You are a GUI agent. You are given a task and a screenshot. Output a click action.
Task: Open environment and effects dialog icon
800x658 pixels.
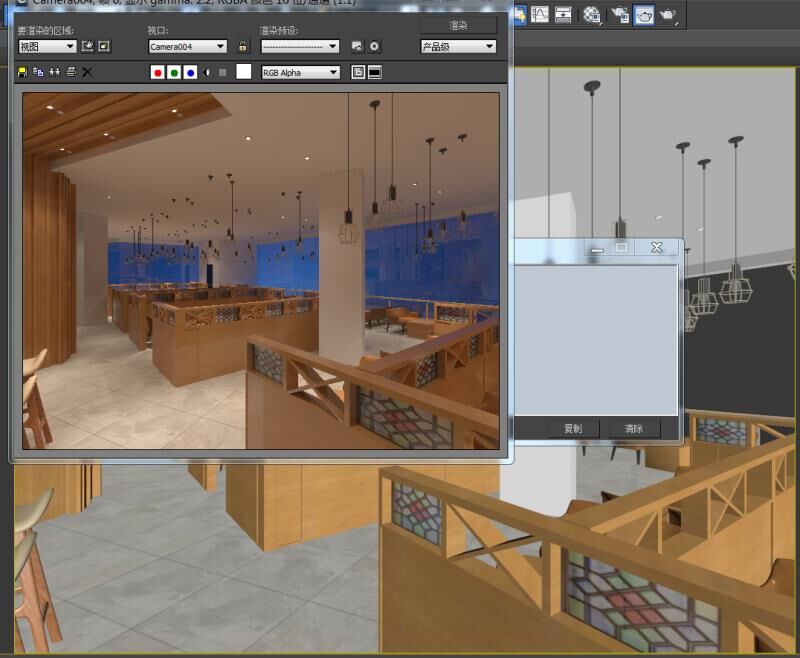click(374, 46)
